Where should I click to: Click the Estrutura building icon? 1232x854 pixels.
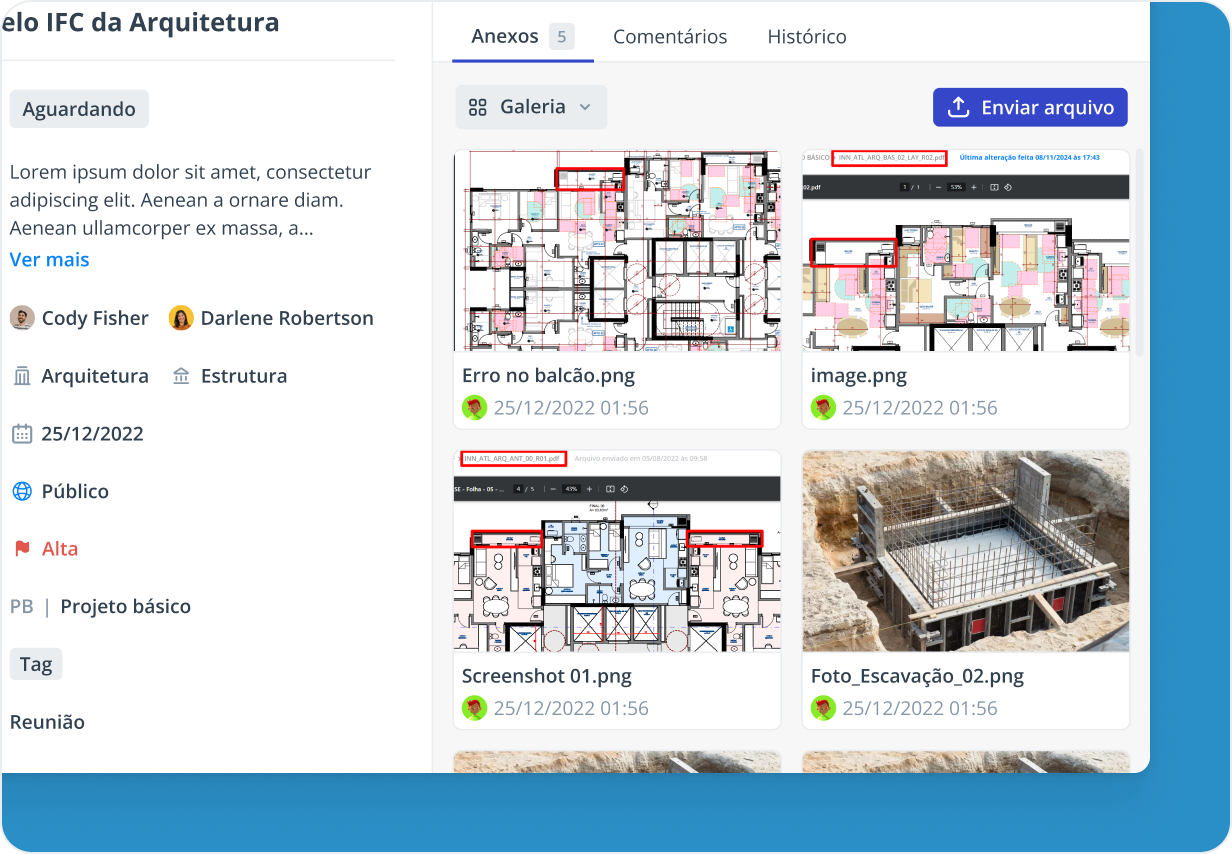pos(181,376)
